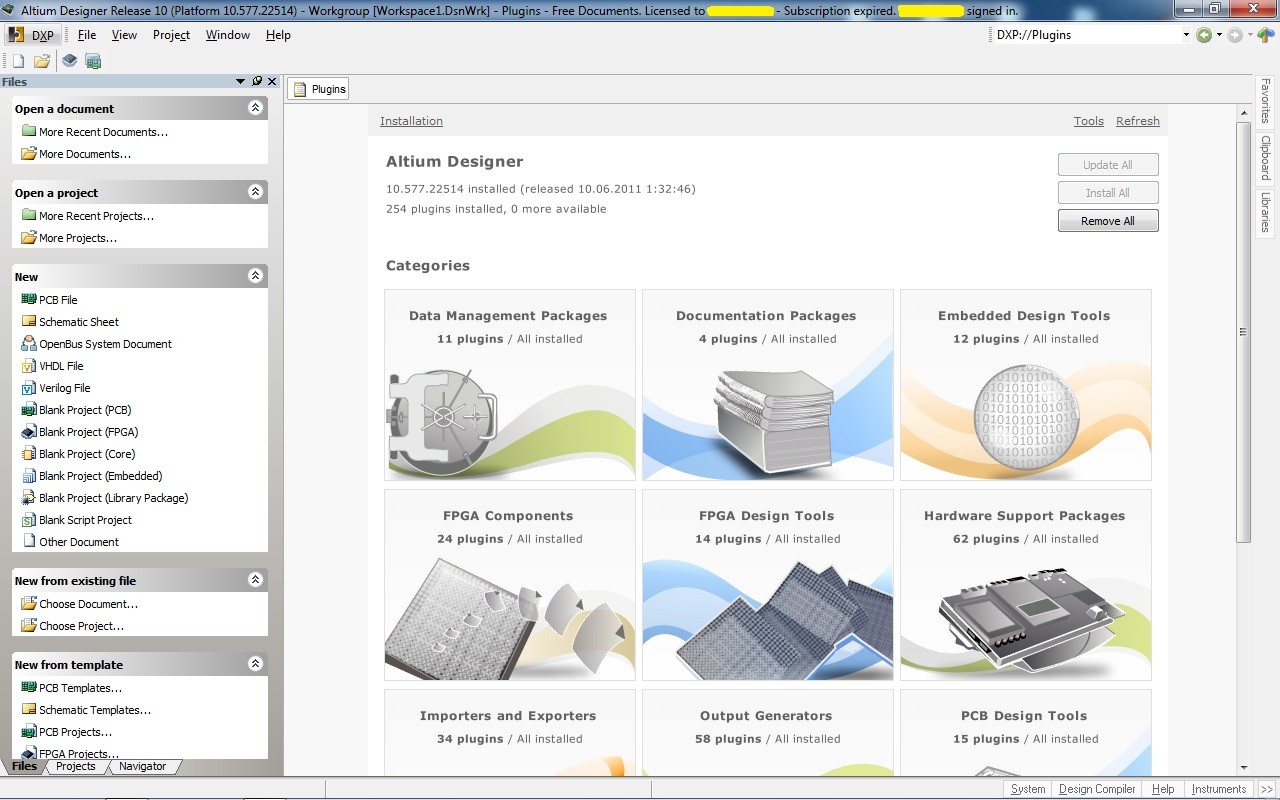
Task: Click the Design Compiler status bar button
Action: pyautogui.click(x=1097, y=789)
